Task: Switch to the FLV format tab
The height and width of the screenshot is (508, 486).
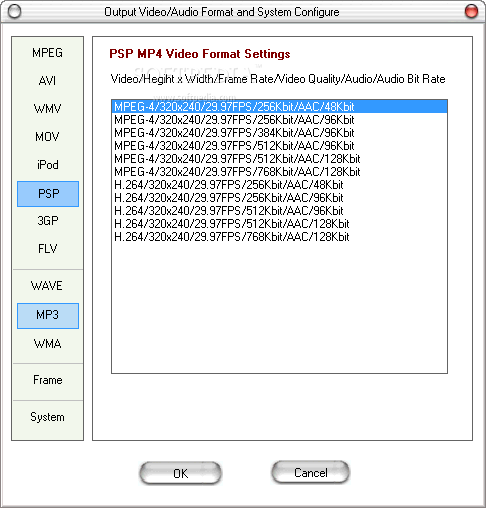Action: point(47,249)
